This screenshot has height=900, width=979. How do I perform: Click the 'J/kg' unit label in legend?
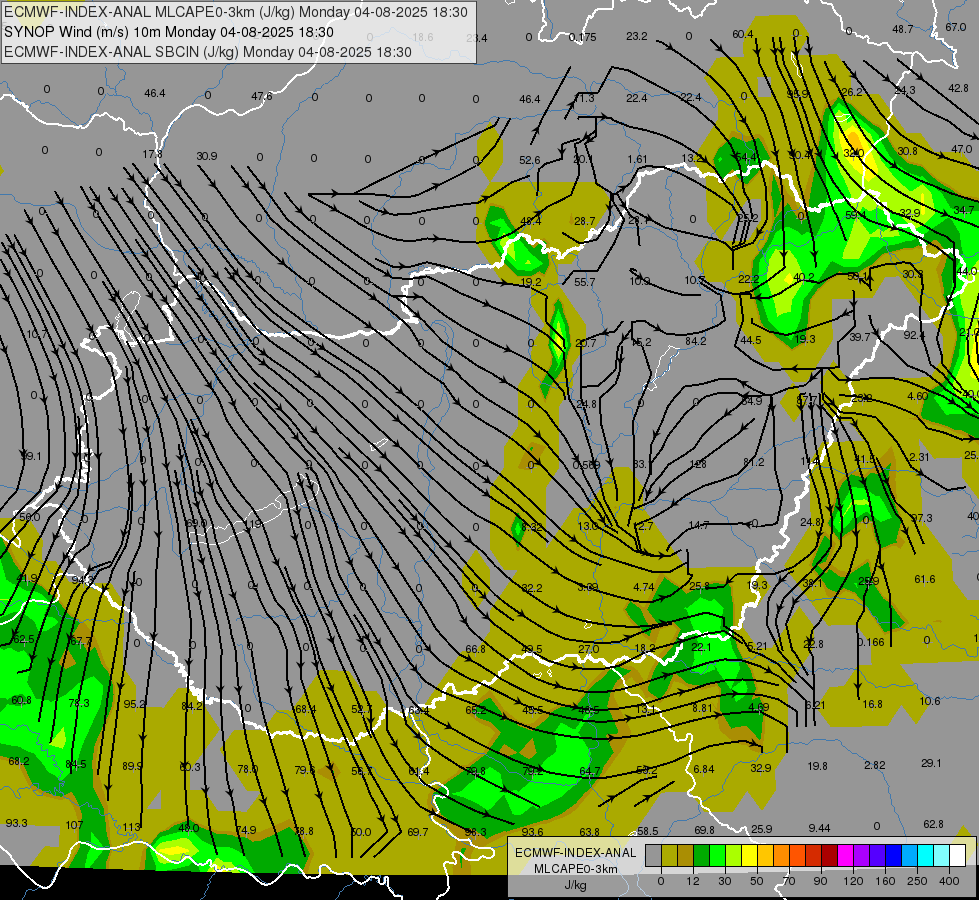576,885
